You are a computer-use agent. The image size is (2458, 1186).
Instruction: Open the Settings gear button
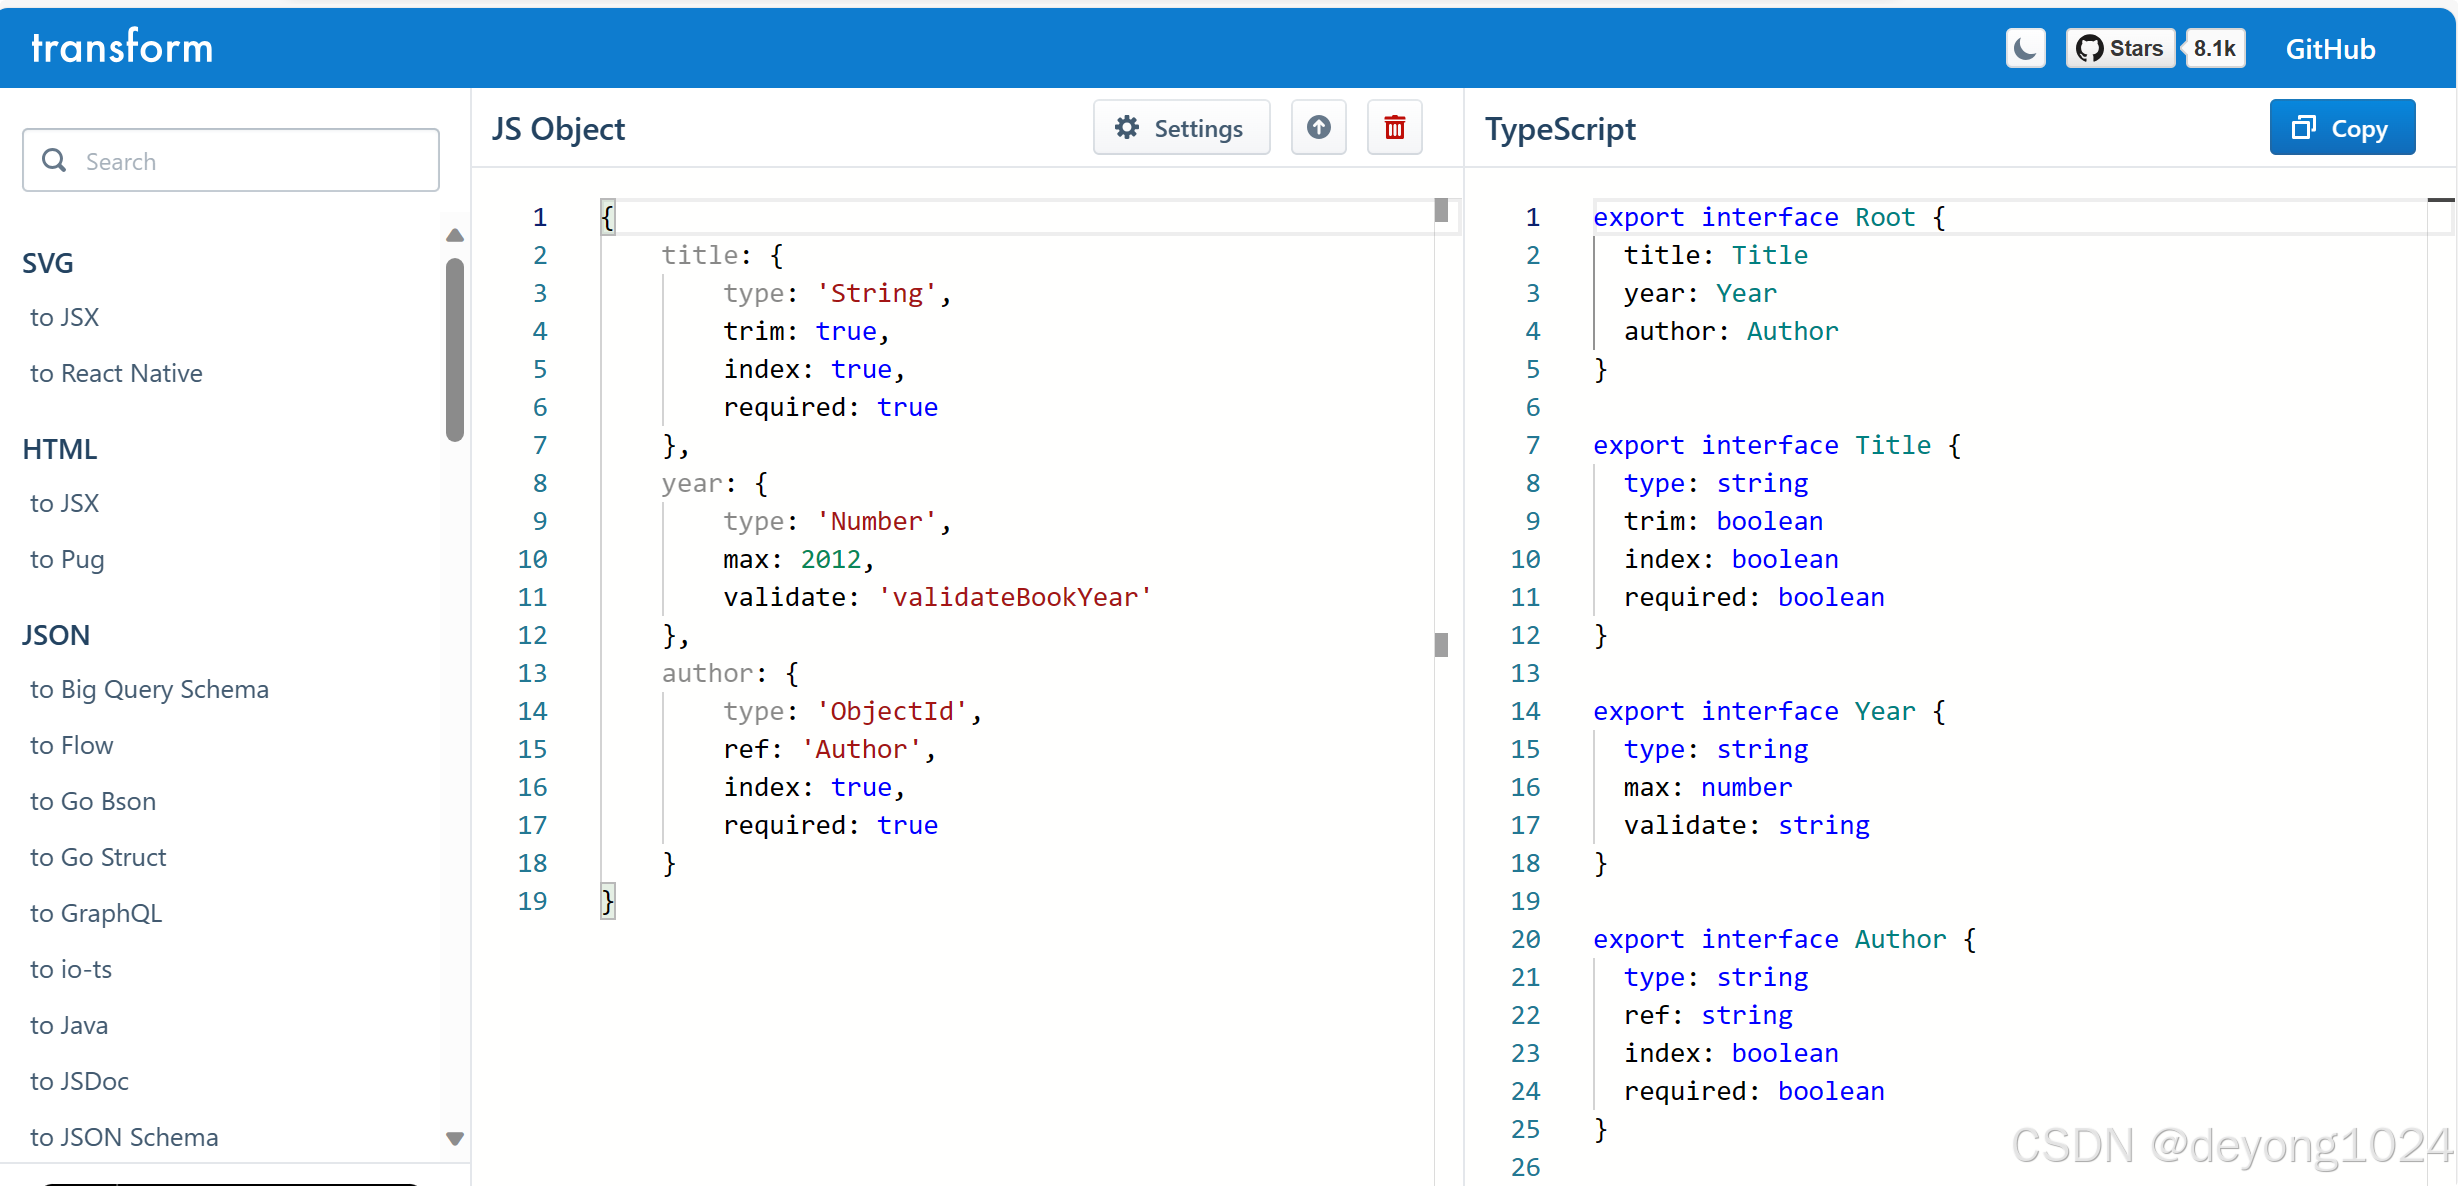[x=1181, y=128]
